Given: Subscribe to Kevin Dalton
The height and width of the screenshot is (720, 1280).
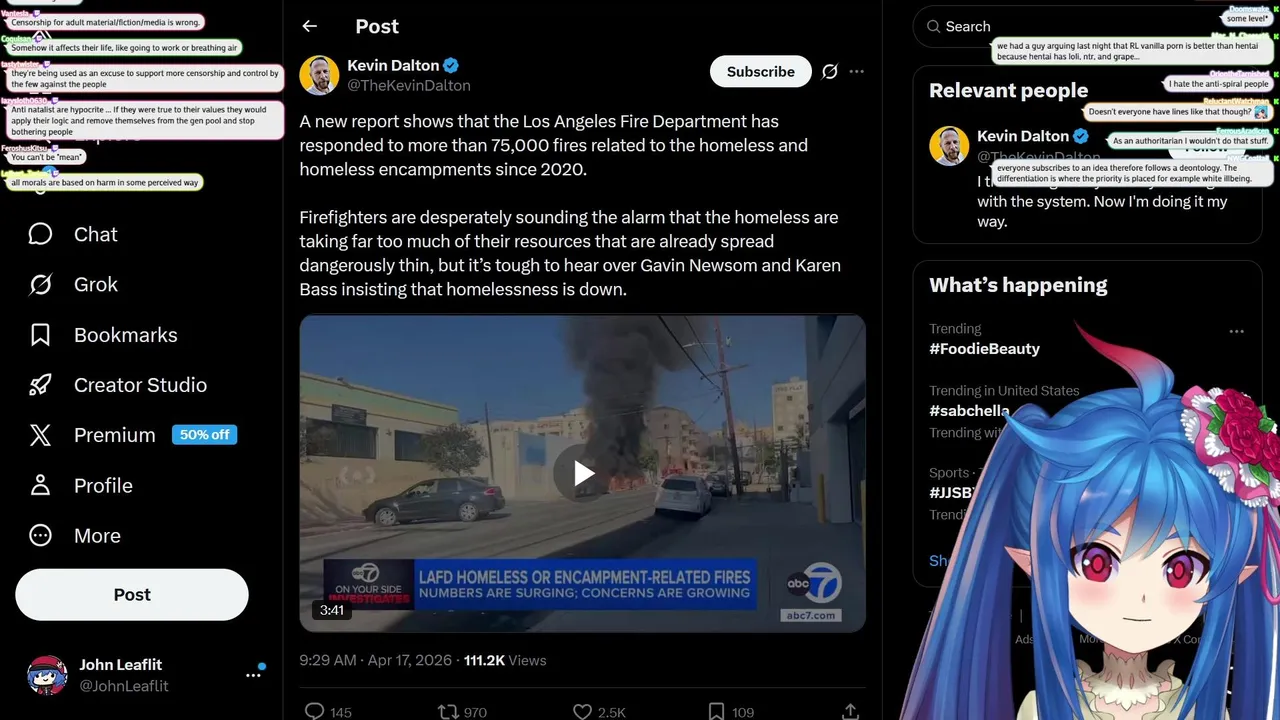Looking at the screenshot, I should (760, 72).
